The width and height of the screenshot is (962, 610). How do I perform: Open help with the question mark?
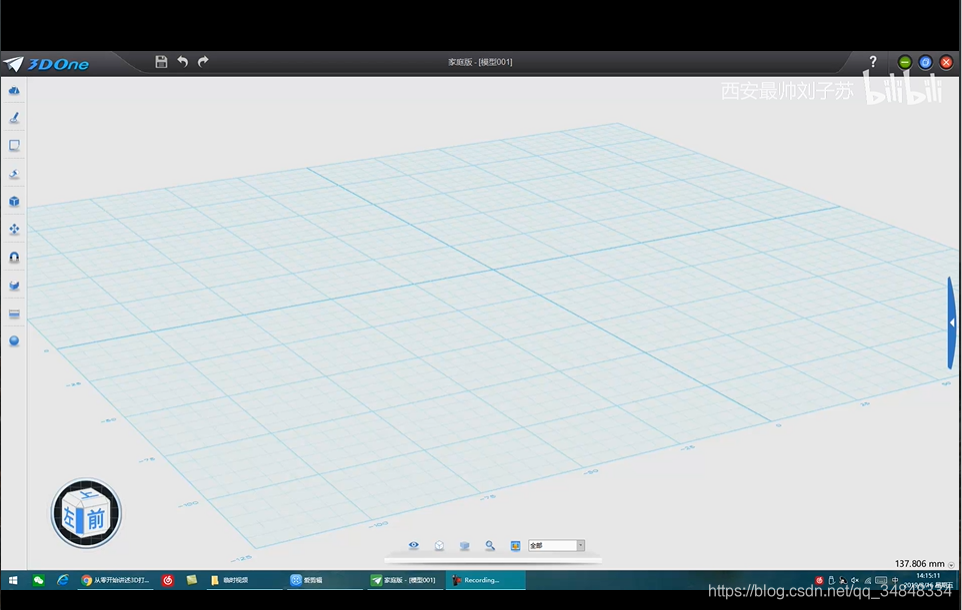(872, 61)
